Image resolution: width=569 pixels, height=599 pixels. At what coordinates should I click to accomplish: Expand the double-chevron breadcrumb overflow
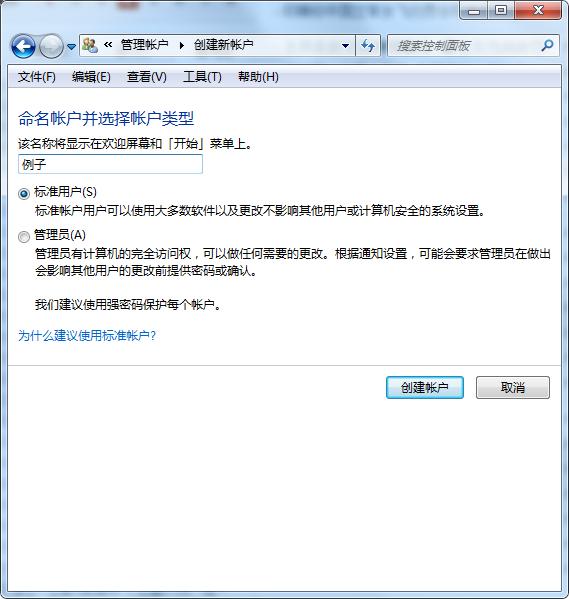(108, 45)
